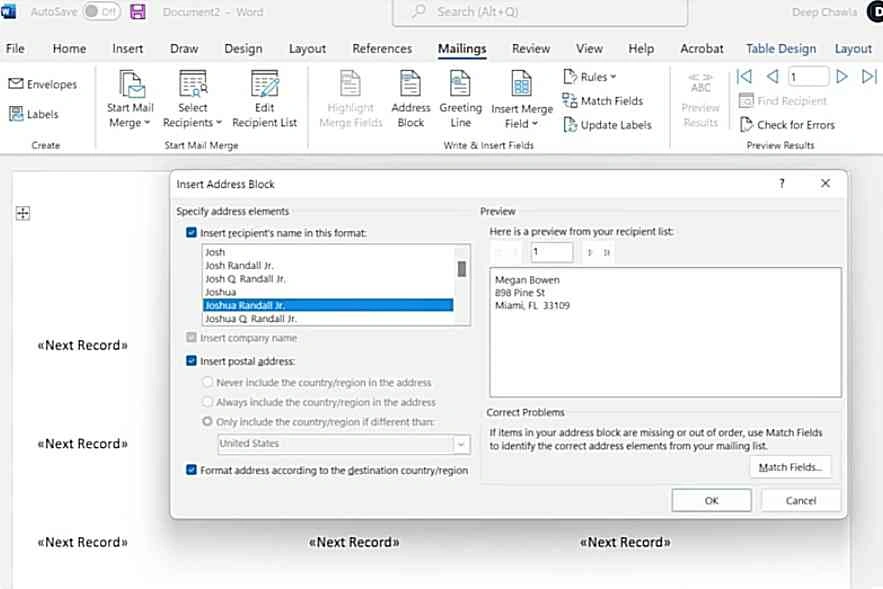Go to last record in ribbon
Image resolution: width=883 pixels, height=589 pixels.
click(869, 76)
